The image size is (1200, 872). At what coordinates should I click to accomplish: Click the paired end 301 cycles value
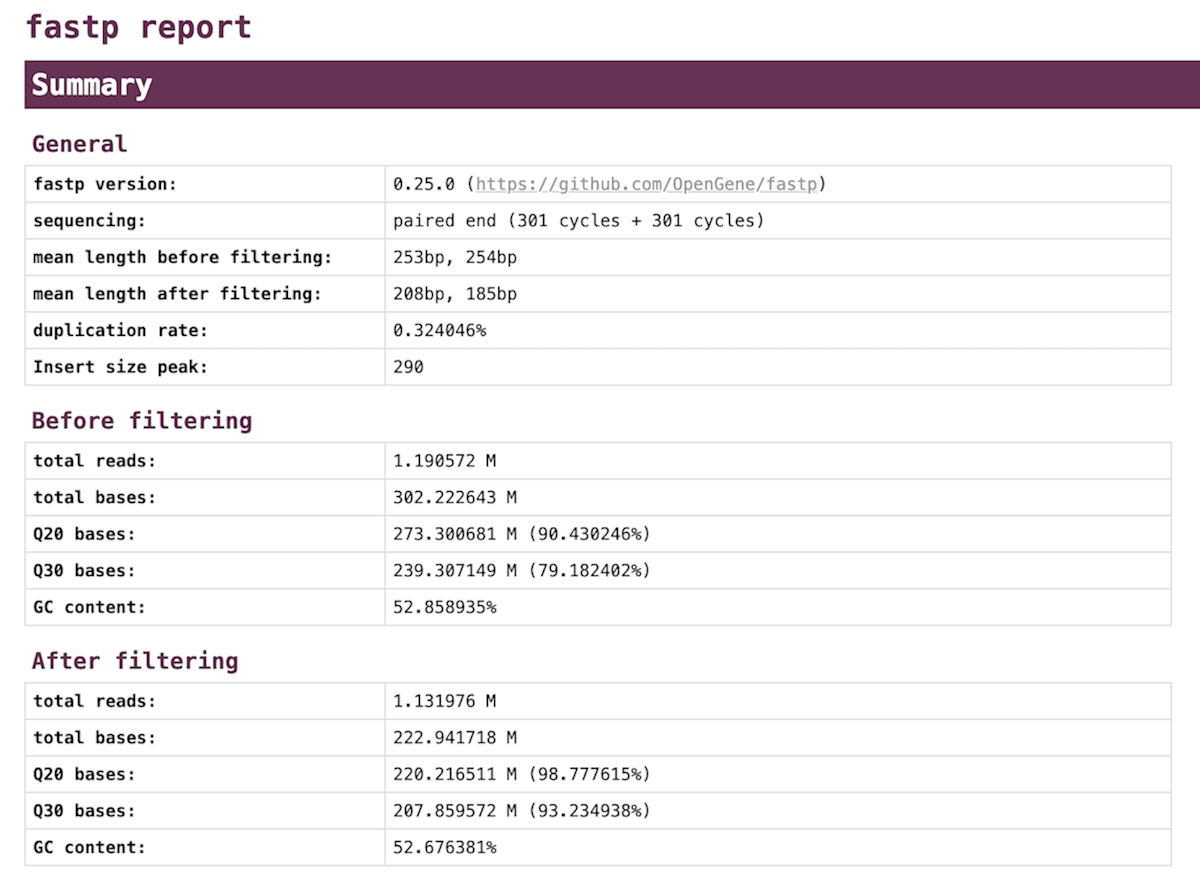coord(579,220)
